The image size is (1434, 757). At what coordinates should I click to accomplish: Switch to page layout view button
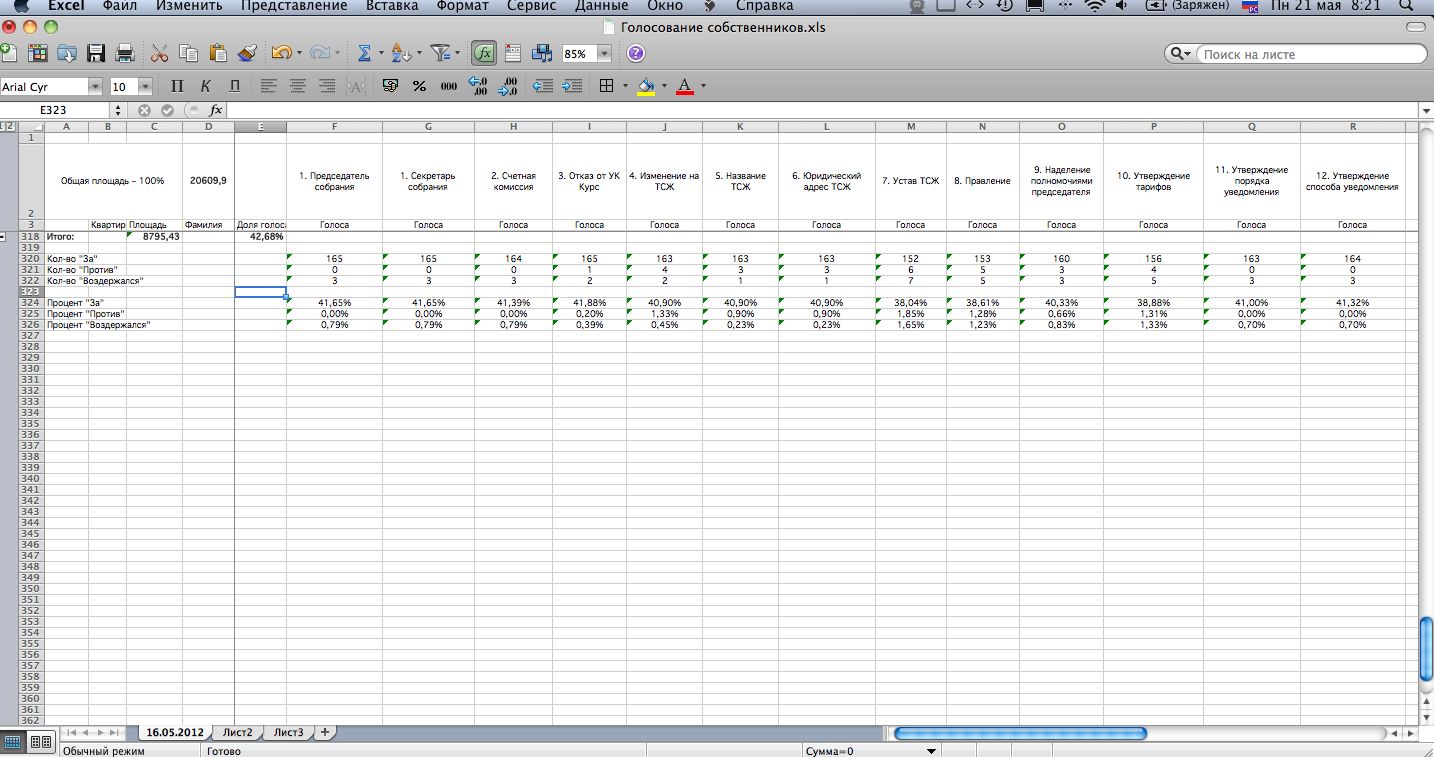41,742
